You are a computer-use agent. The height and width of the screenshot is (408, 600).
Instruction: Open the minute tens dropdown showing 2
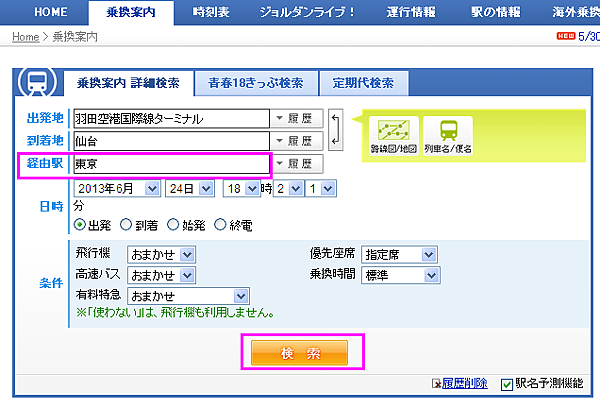click(x=289, y=189)
